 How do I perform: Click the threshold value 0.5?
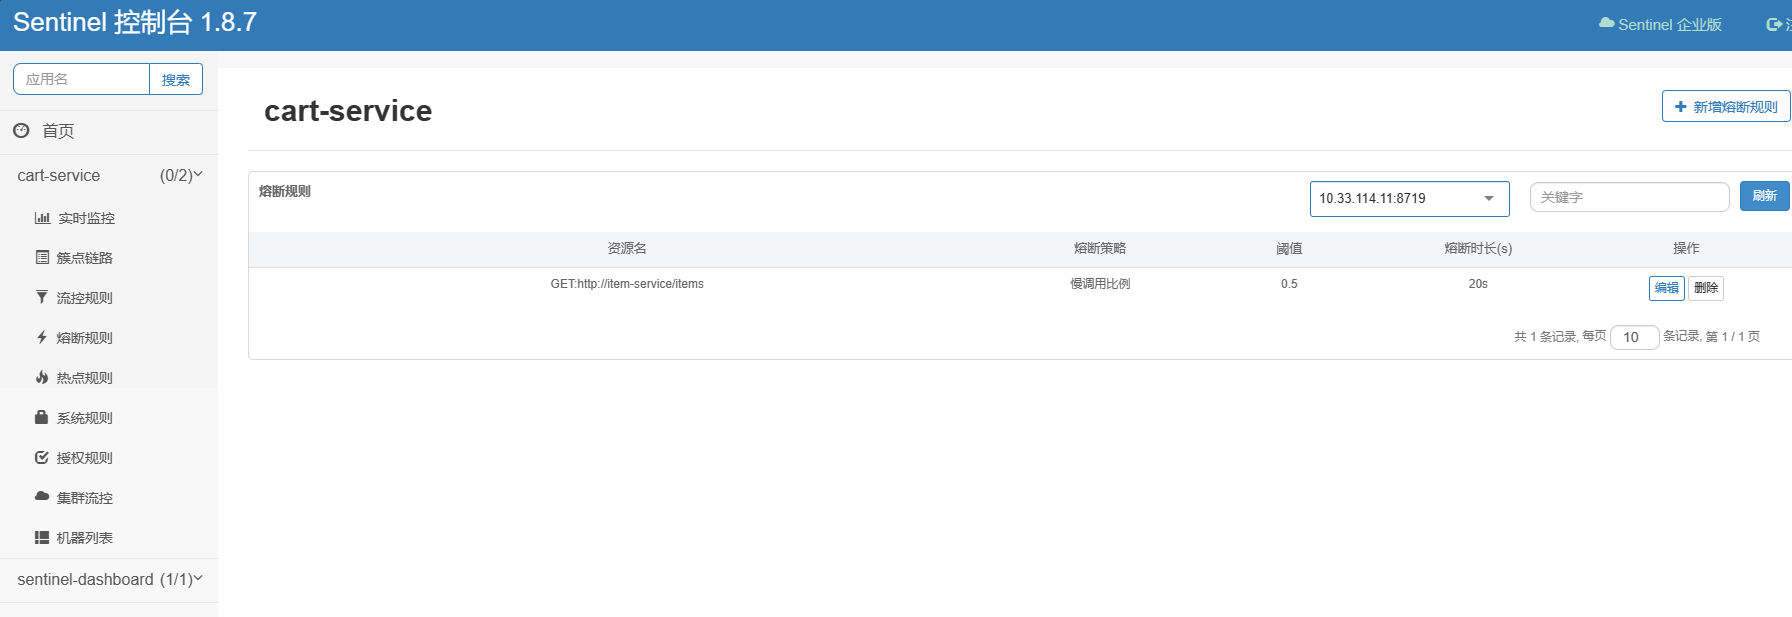pyautogui.click(x=1289, y=284)
